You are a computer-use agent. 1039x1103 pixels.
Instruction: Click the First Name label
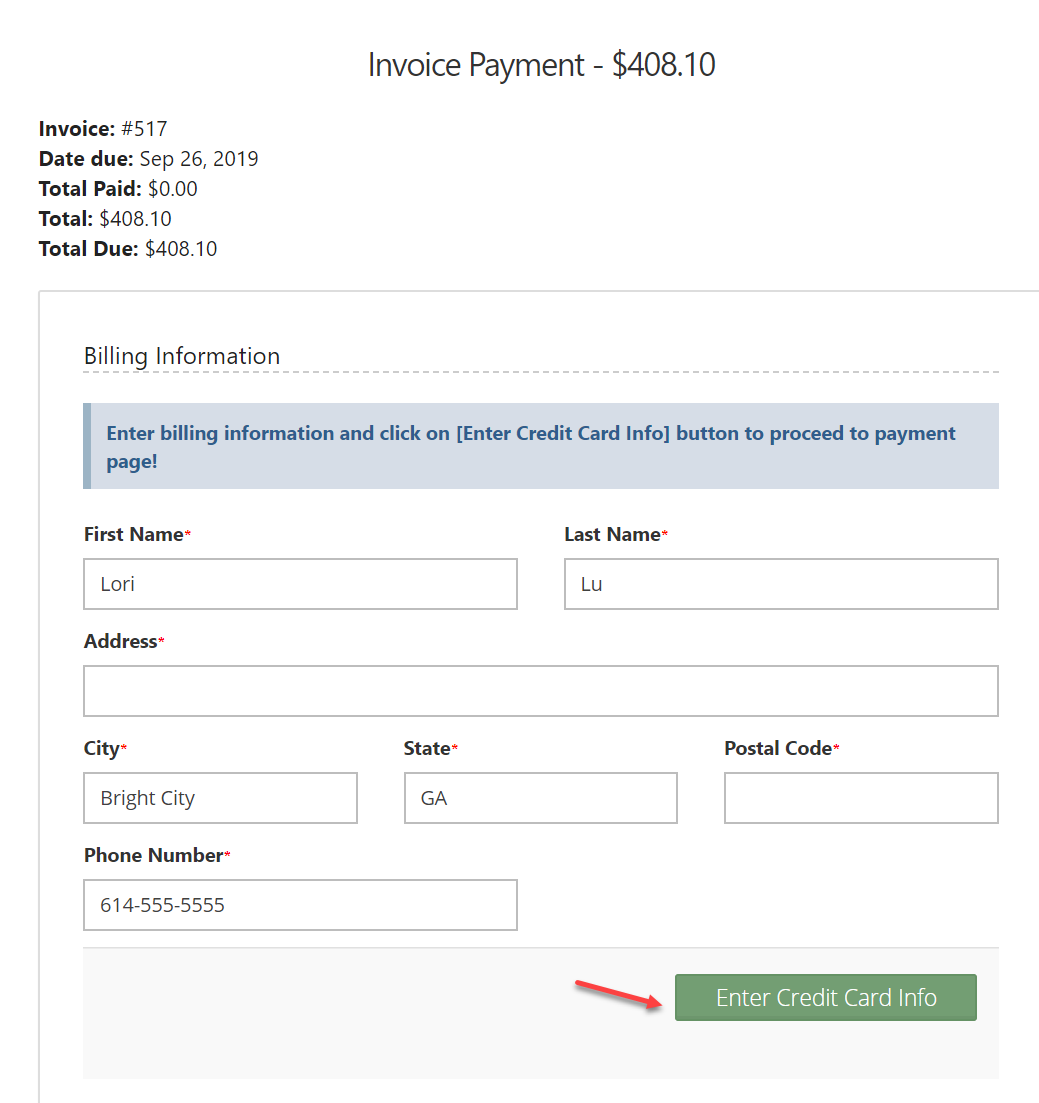point(133,535)
